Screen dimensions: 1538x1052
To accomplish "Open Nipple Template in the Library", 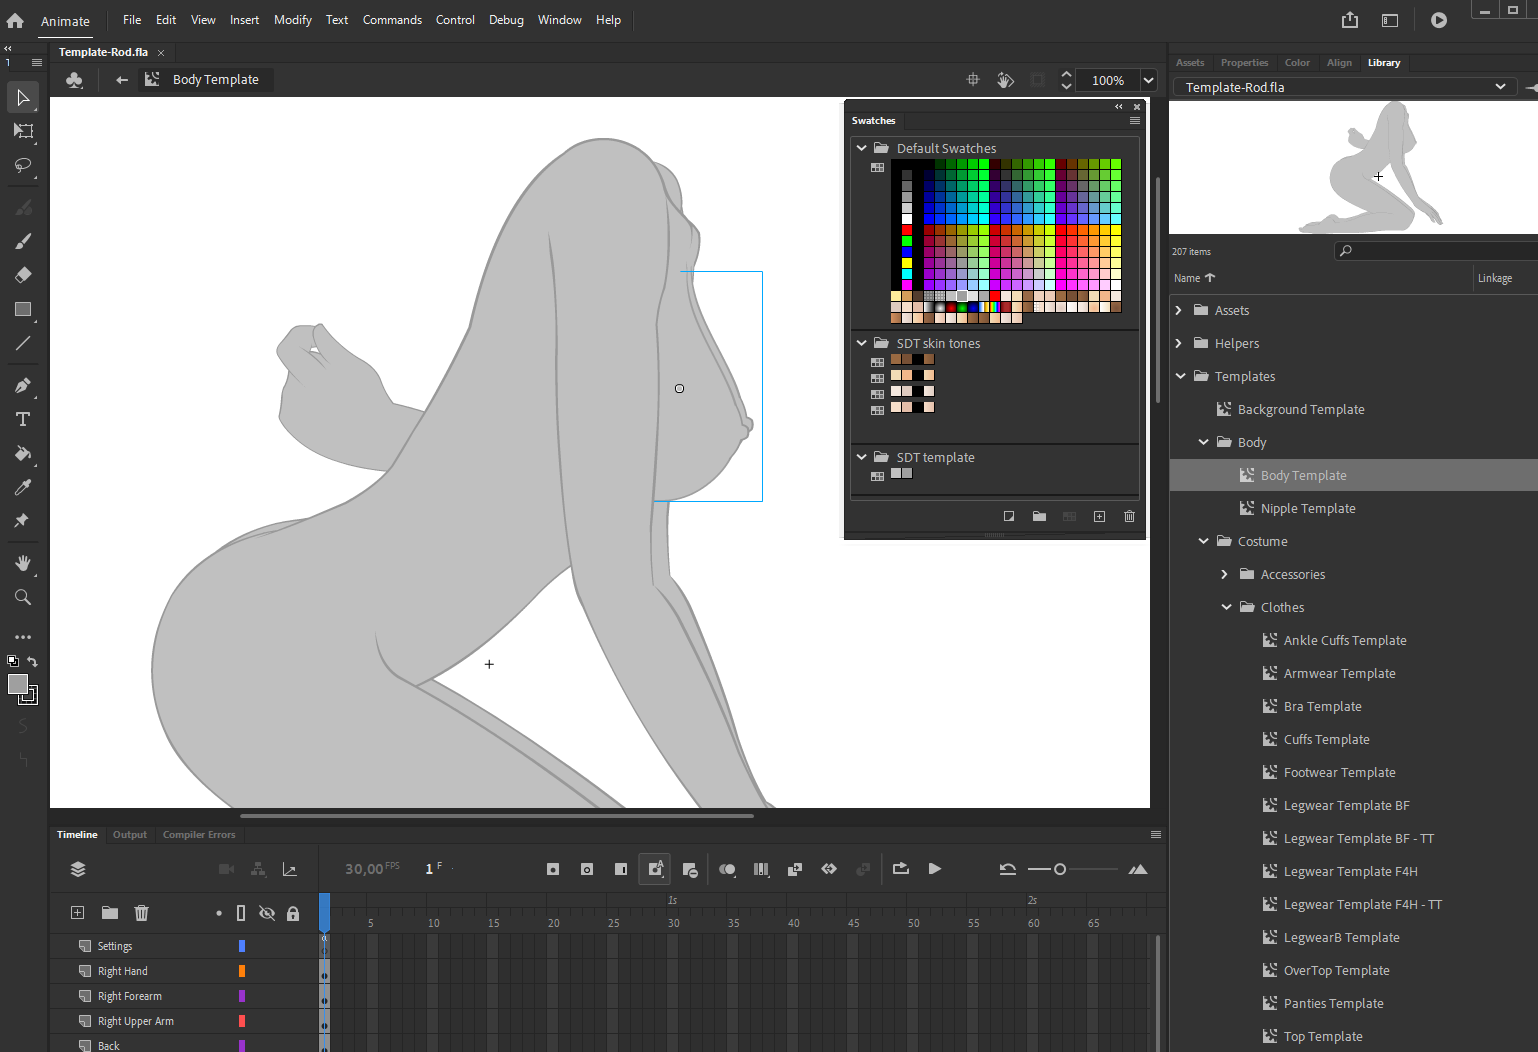I will 1307,508.
